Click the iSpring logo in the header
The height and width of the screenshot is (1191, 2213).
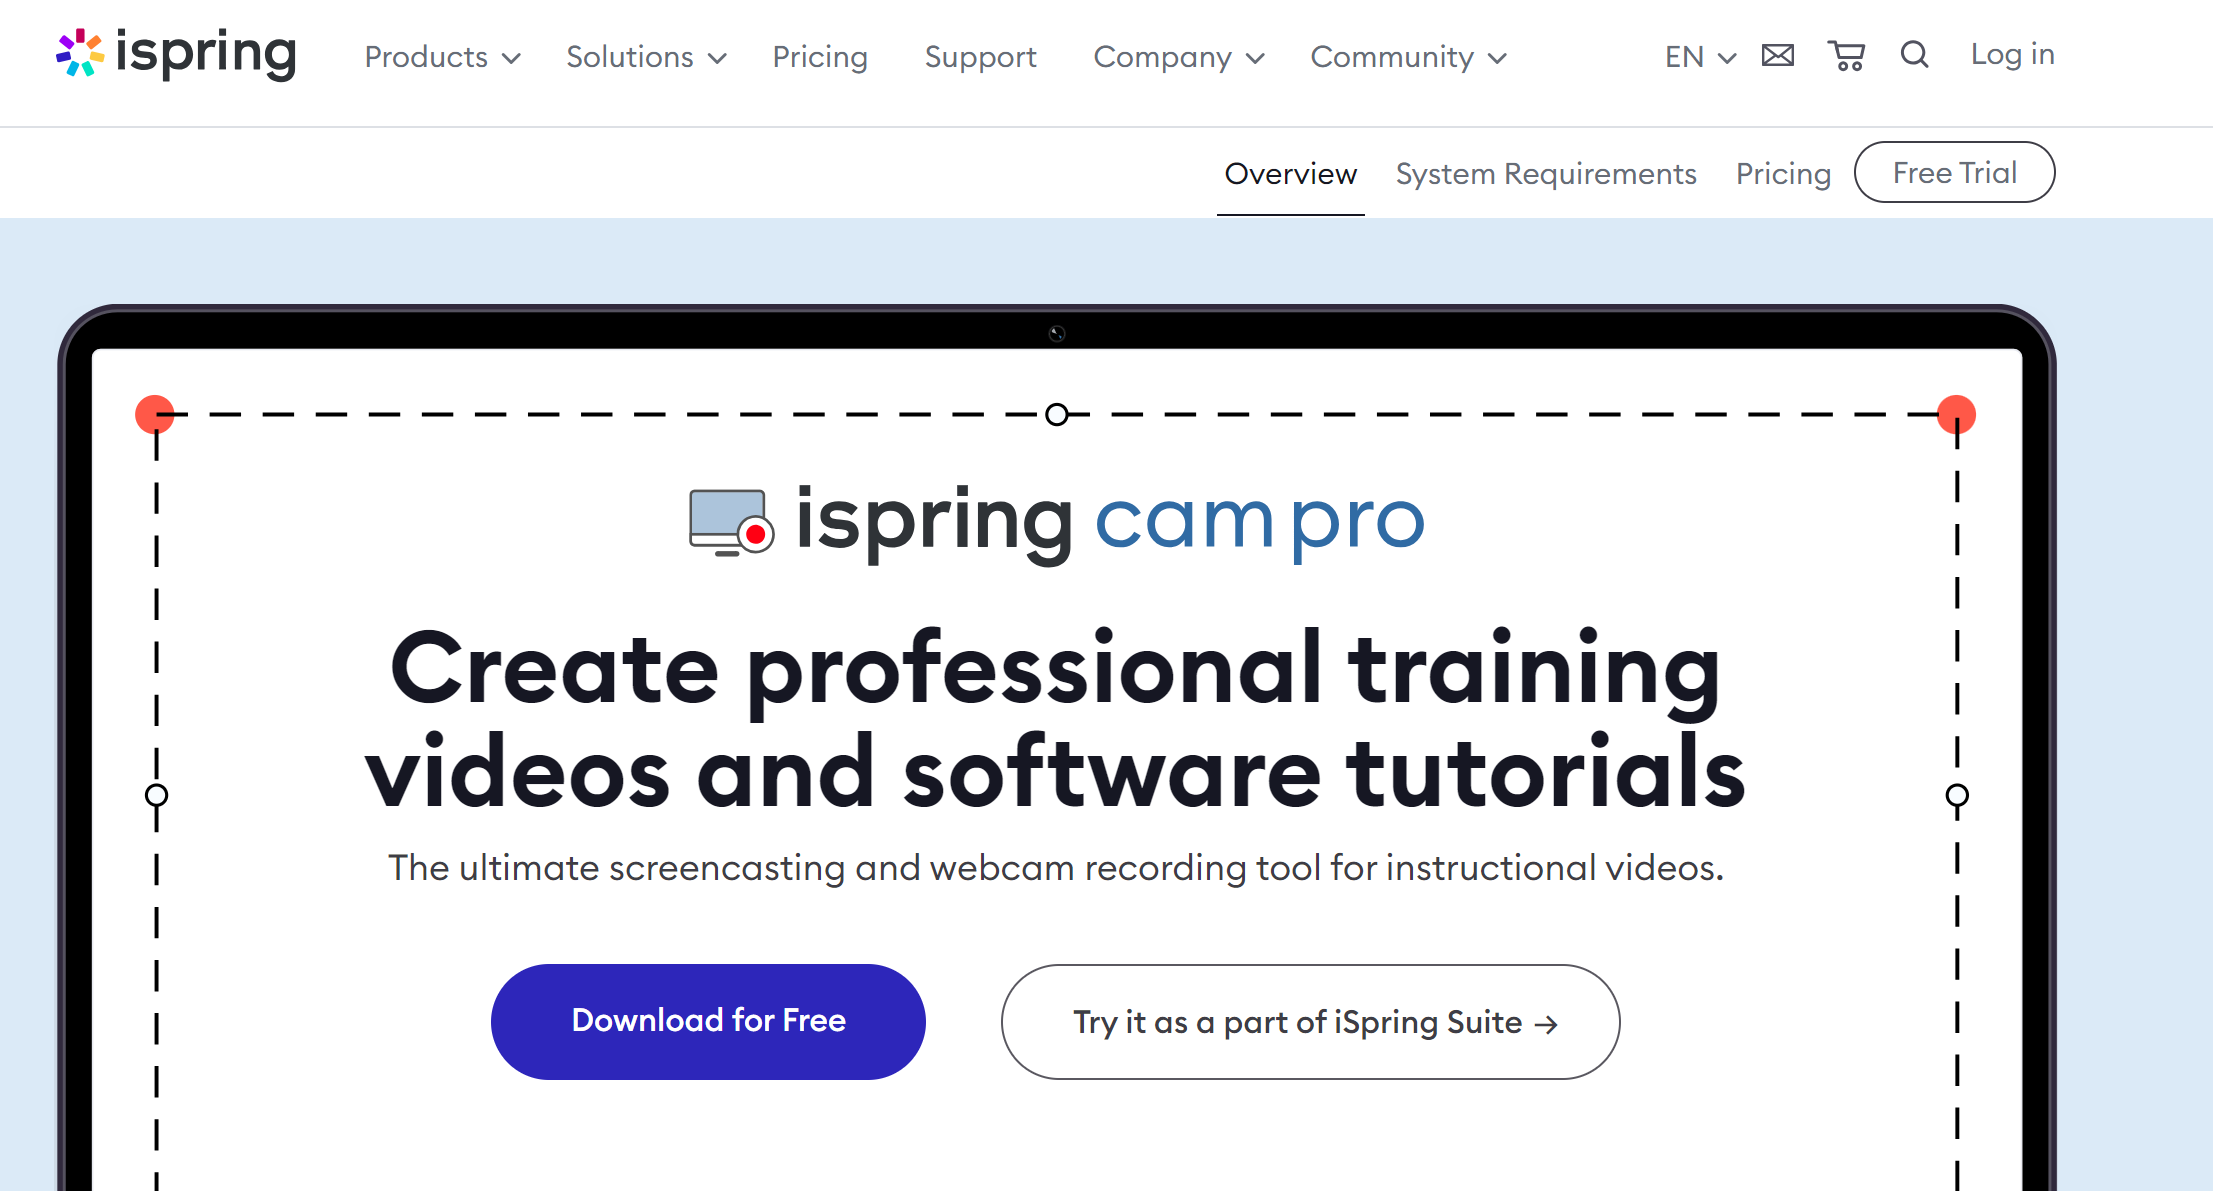[x=176, y=53]
